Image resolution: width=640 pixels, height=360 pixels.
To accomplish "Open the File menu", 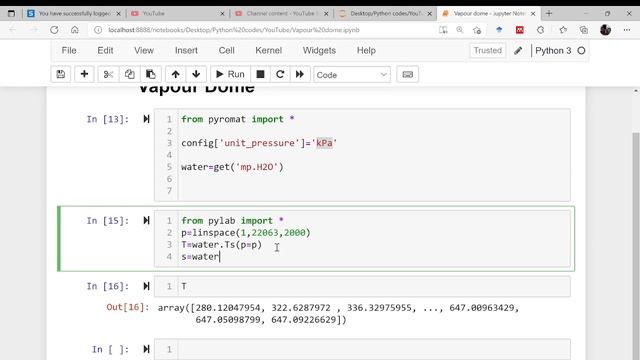I will 69,51.
